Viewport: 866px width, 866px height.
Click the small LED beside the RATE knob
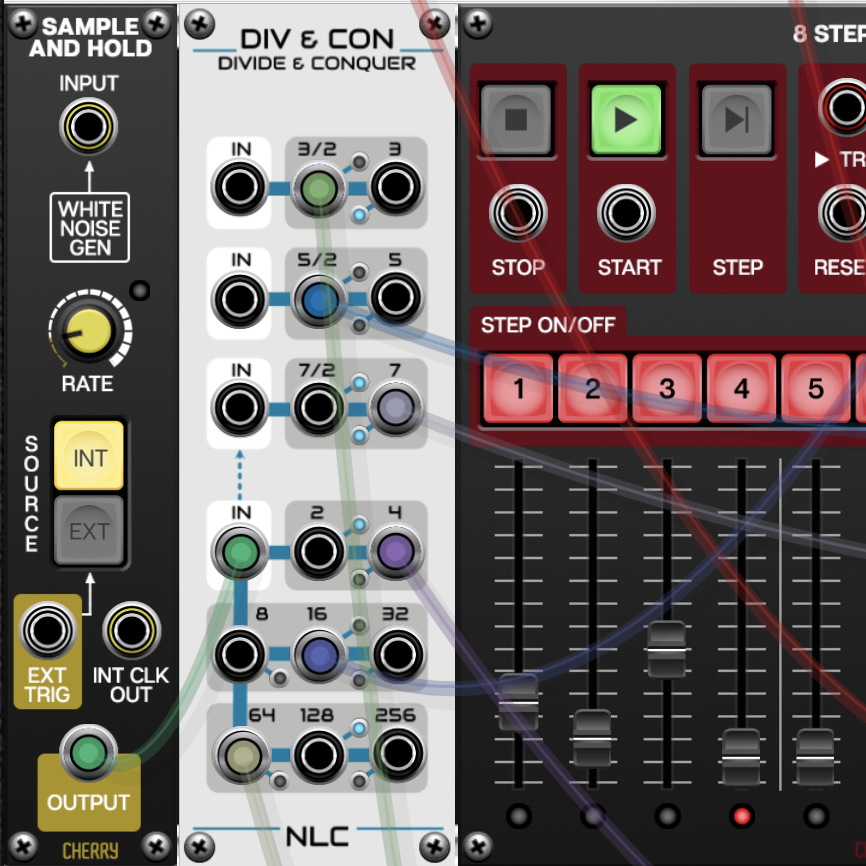pos(139,290)
